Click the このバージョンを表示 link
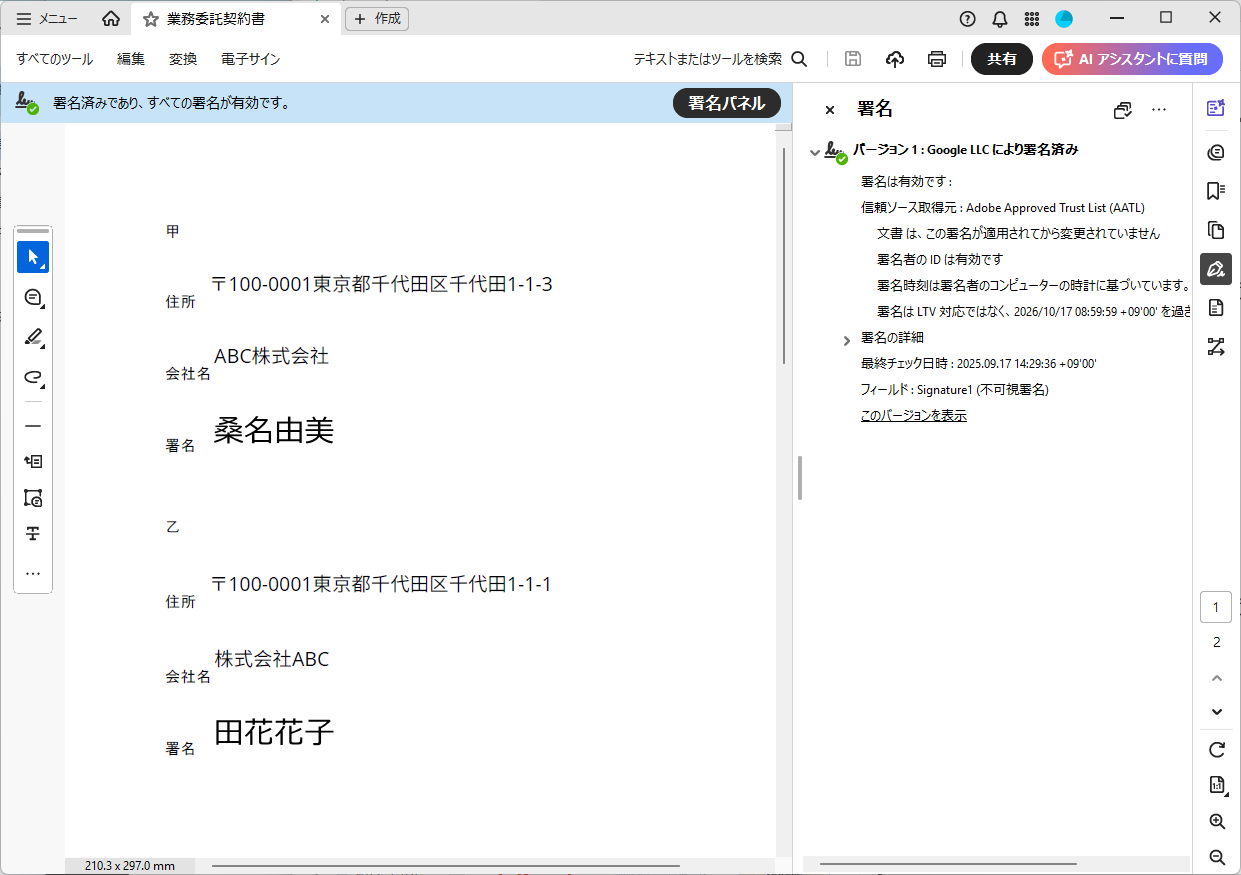The image size is (1241, 875). [x=912, y=414]
